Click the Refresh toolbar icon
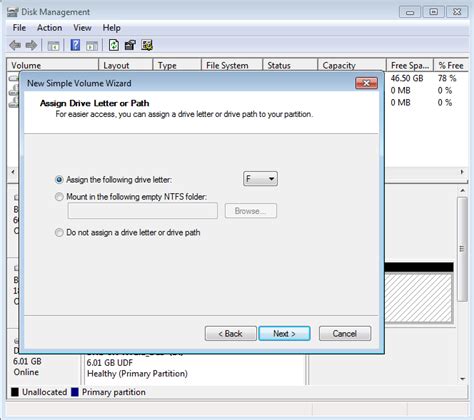The width and height of the screenshot is (474, 420). click(114, 45)
